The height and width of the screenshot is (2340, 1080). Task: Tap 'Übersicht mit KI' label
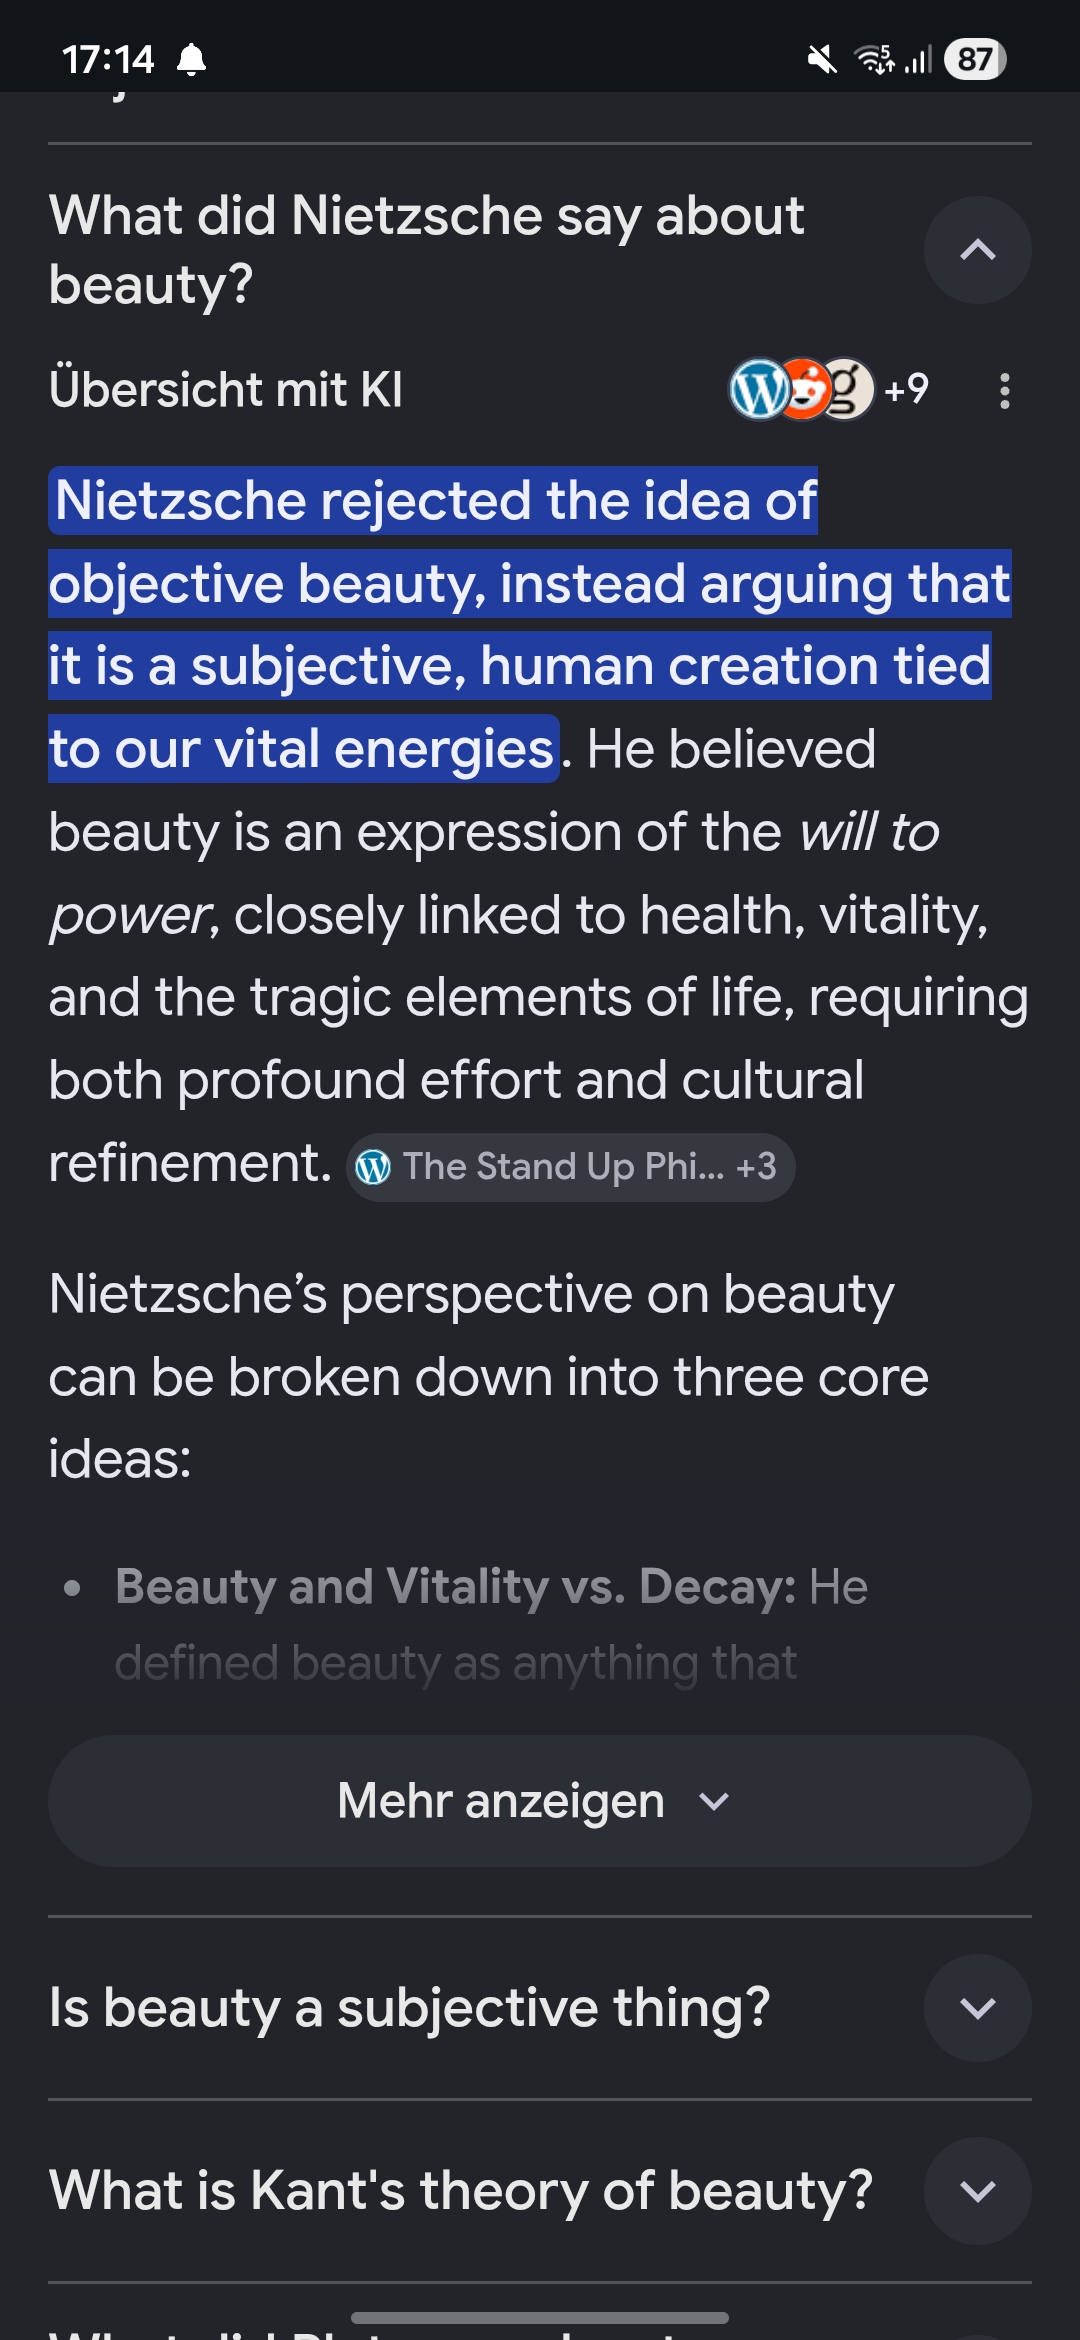click(226, 389)
